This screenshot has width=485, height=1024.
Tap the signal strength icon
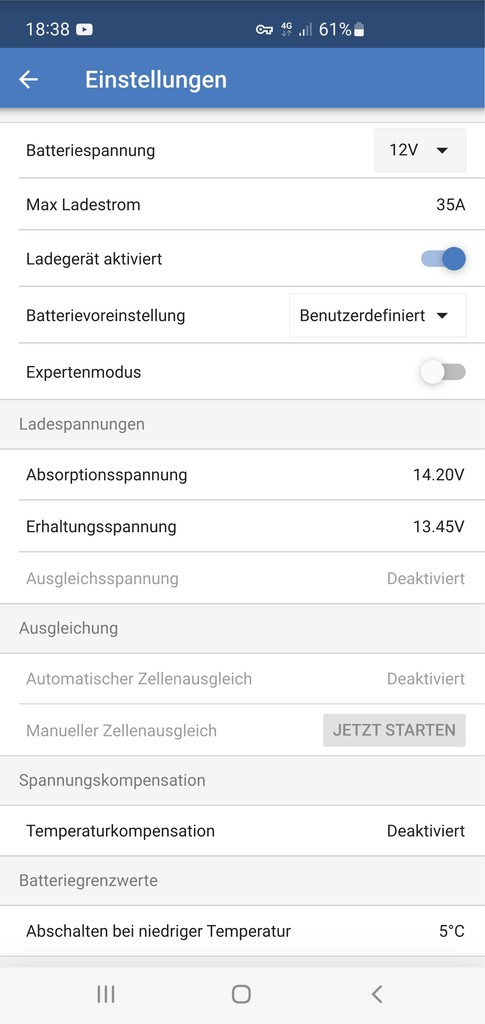[305, 29]
